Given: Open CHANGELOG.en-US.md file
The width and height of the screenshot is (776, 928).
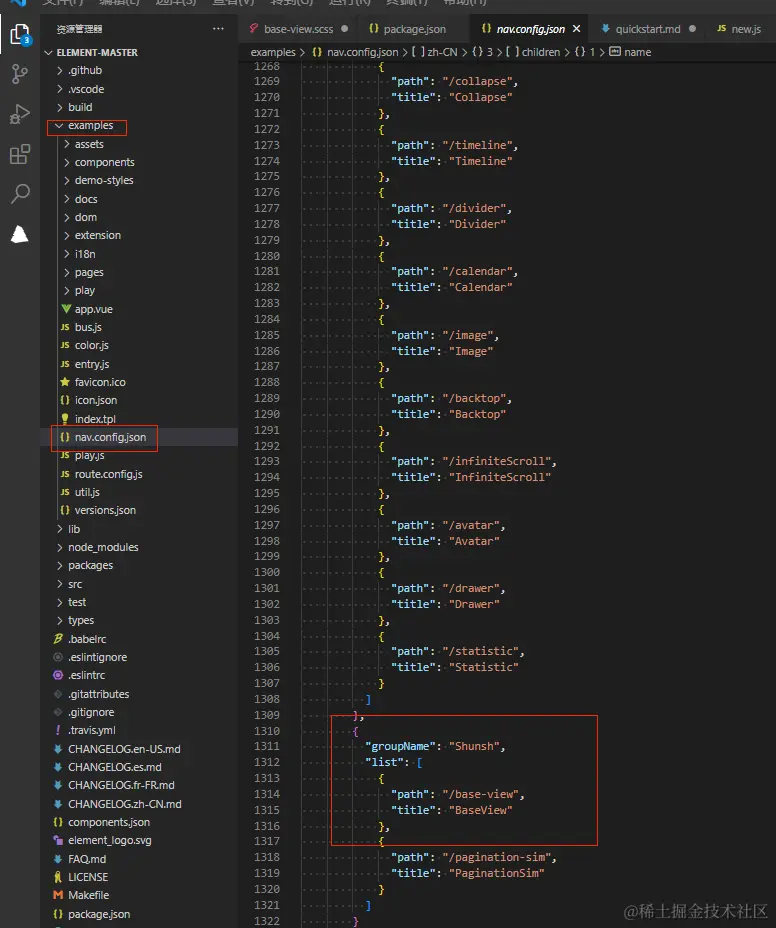Looking at the screenshot, I should pos(124,749).
